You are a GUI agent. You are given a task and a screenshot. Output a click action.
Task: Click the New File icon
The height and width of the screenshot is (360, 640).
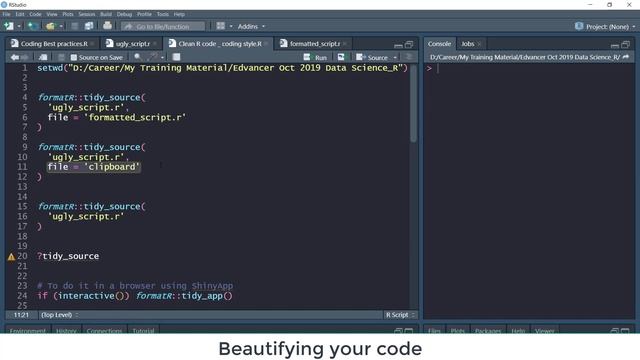[x=9, y=26]
